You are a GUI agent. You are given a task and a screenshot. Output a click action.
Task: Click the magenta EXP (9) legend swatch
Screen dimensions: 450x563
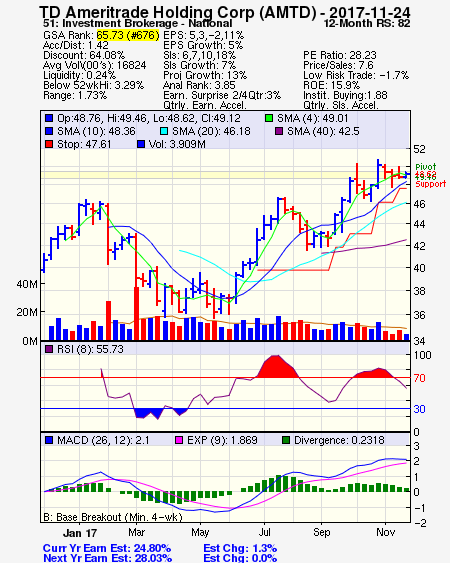coord(179,440)
